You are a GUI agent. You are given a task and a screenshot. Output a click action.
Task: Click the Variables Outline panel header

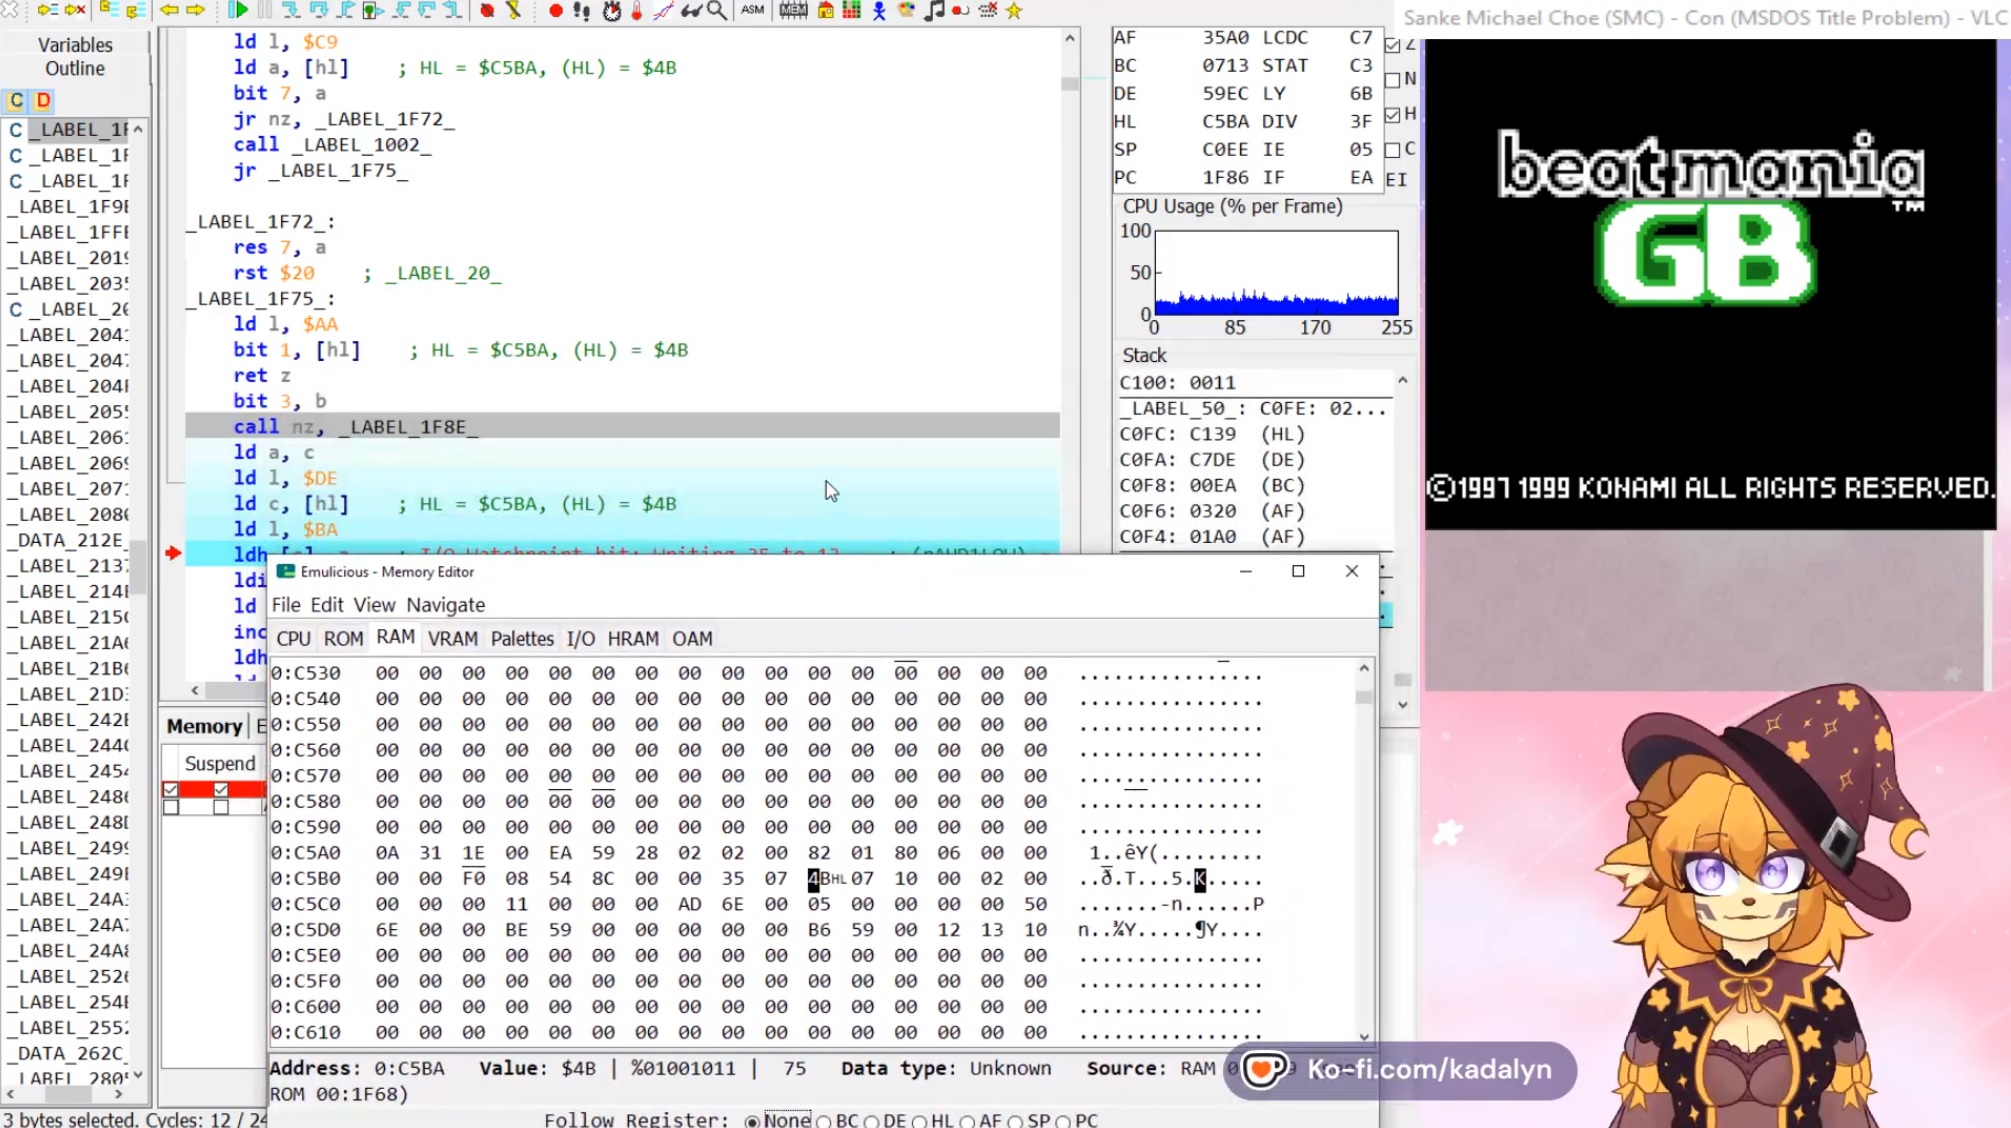tap(75, 57)
